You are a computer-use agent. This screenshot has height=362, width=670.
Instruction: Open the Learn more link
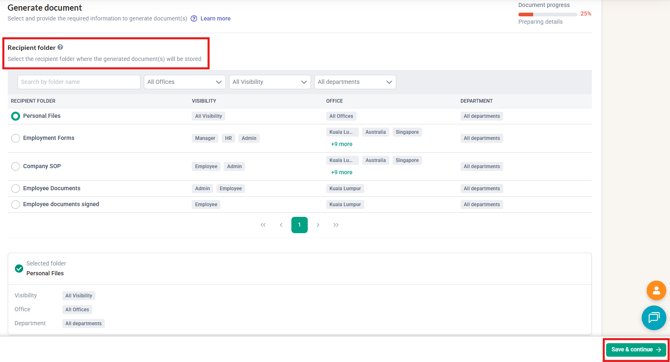[215, 18]
